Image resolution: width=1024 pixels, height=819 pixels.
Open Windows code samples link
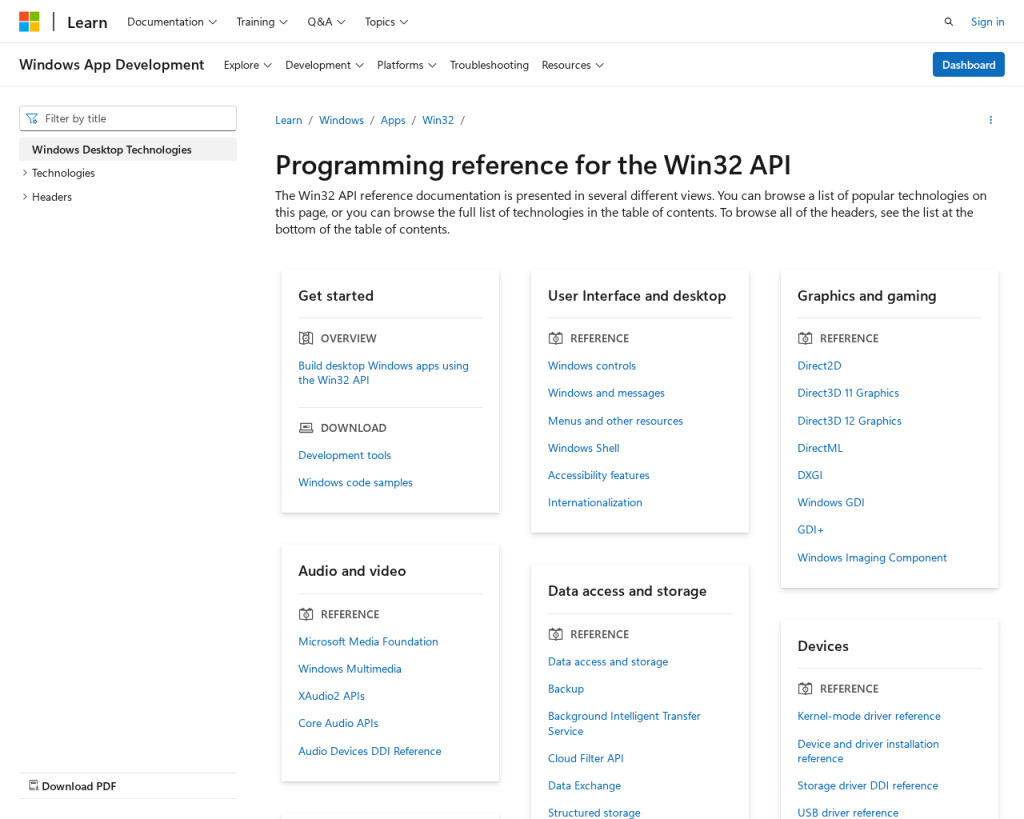tap(355, 483)
